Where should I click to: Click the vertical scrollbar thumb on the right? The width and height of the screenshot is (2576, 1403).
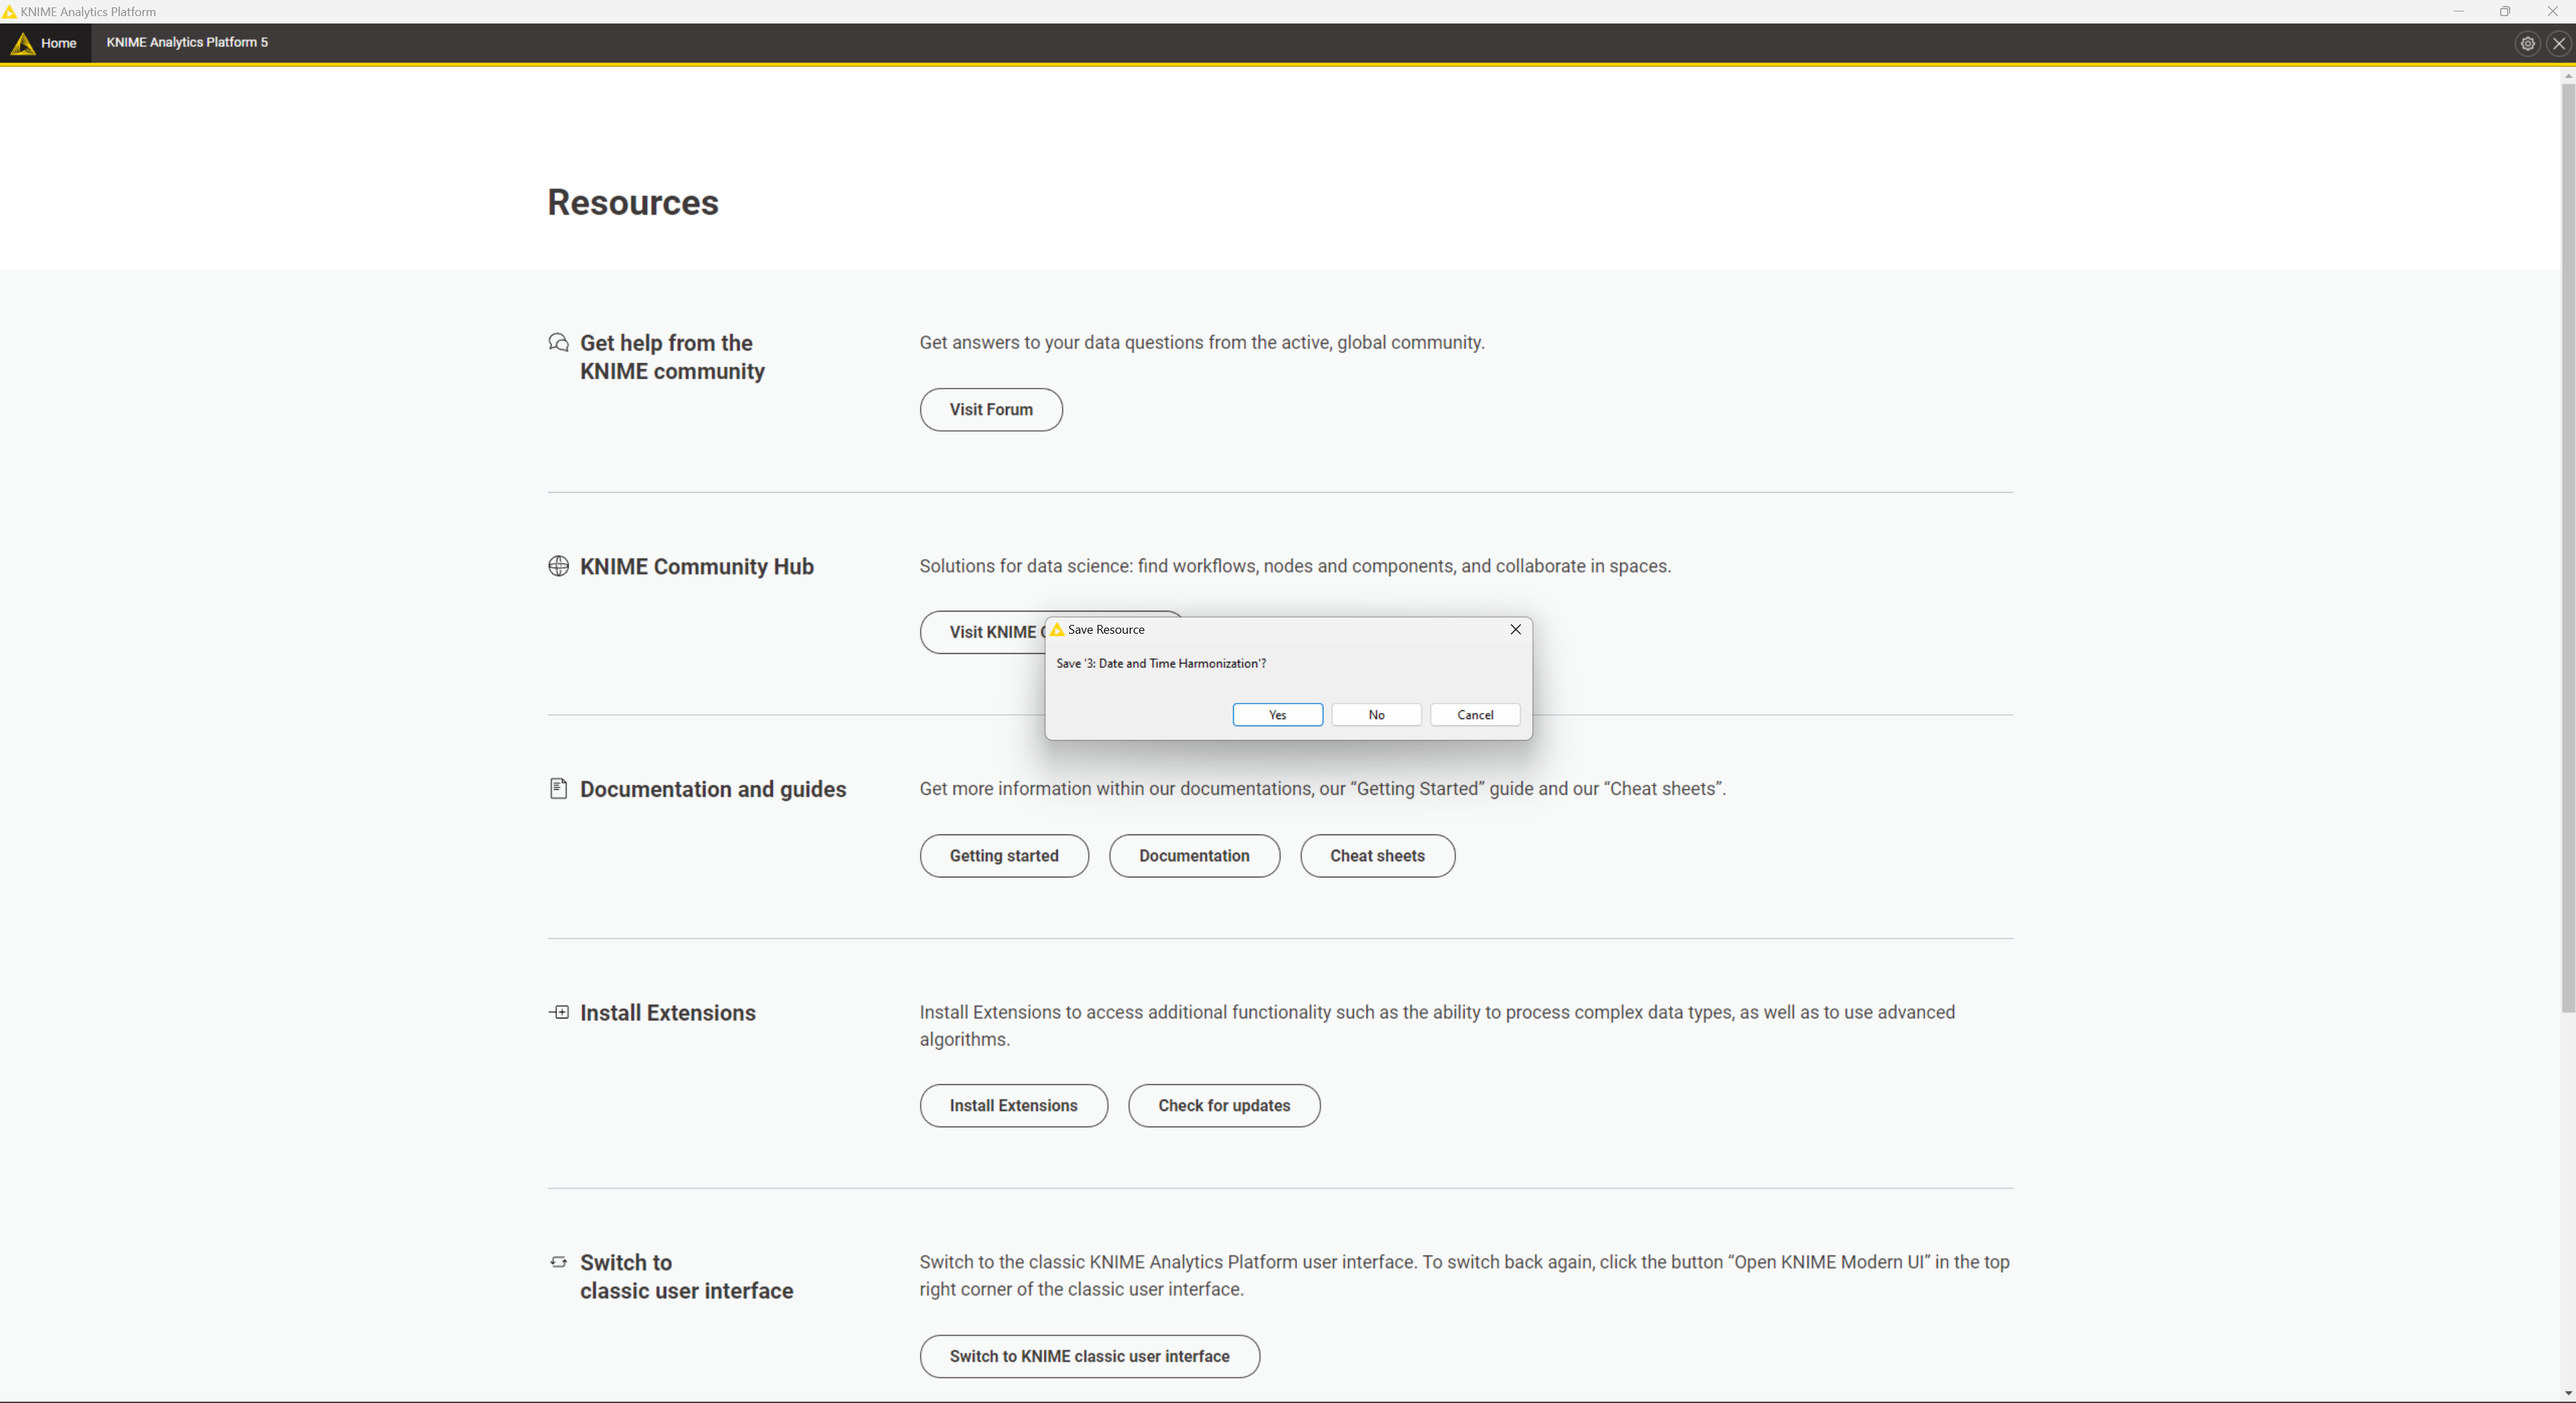click(2567, 548)
